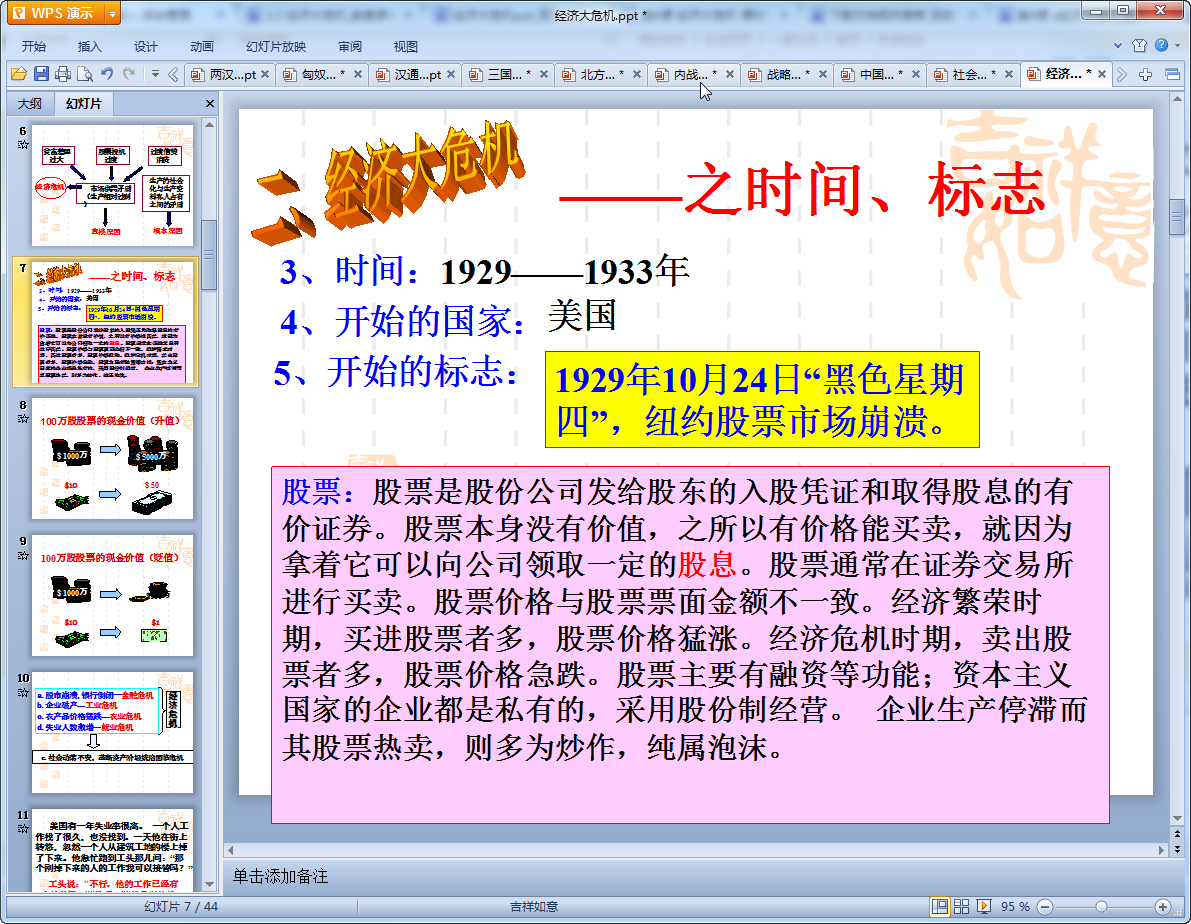Switch to the 大纲 outline tab
The image size is (1191, 924).
click(x=30, y=103)
